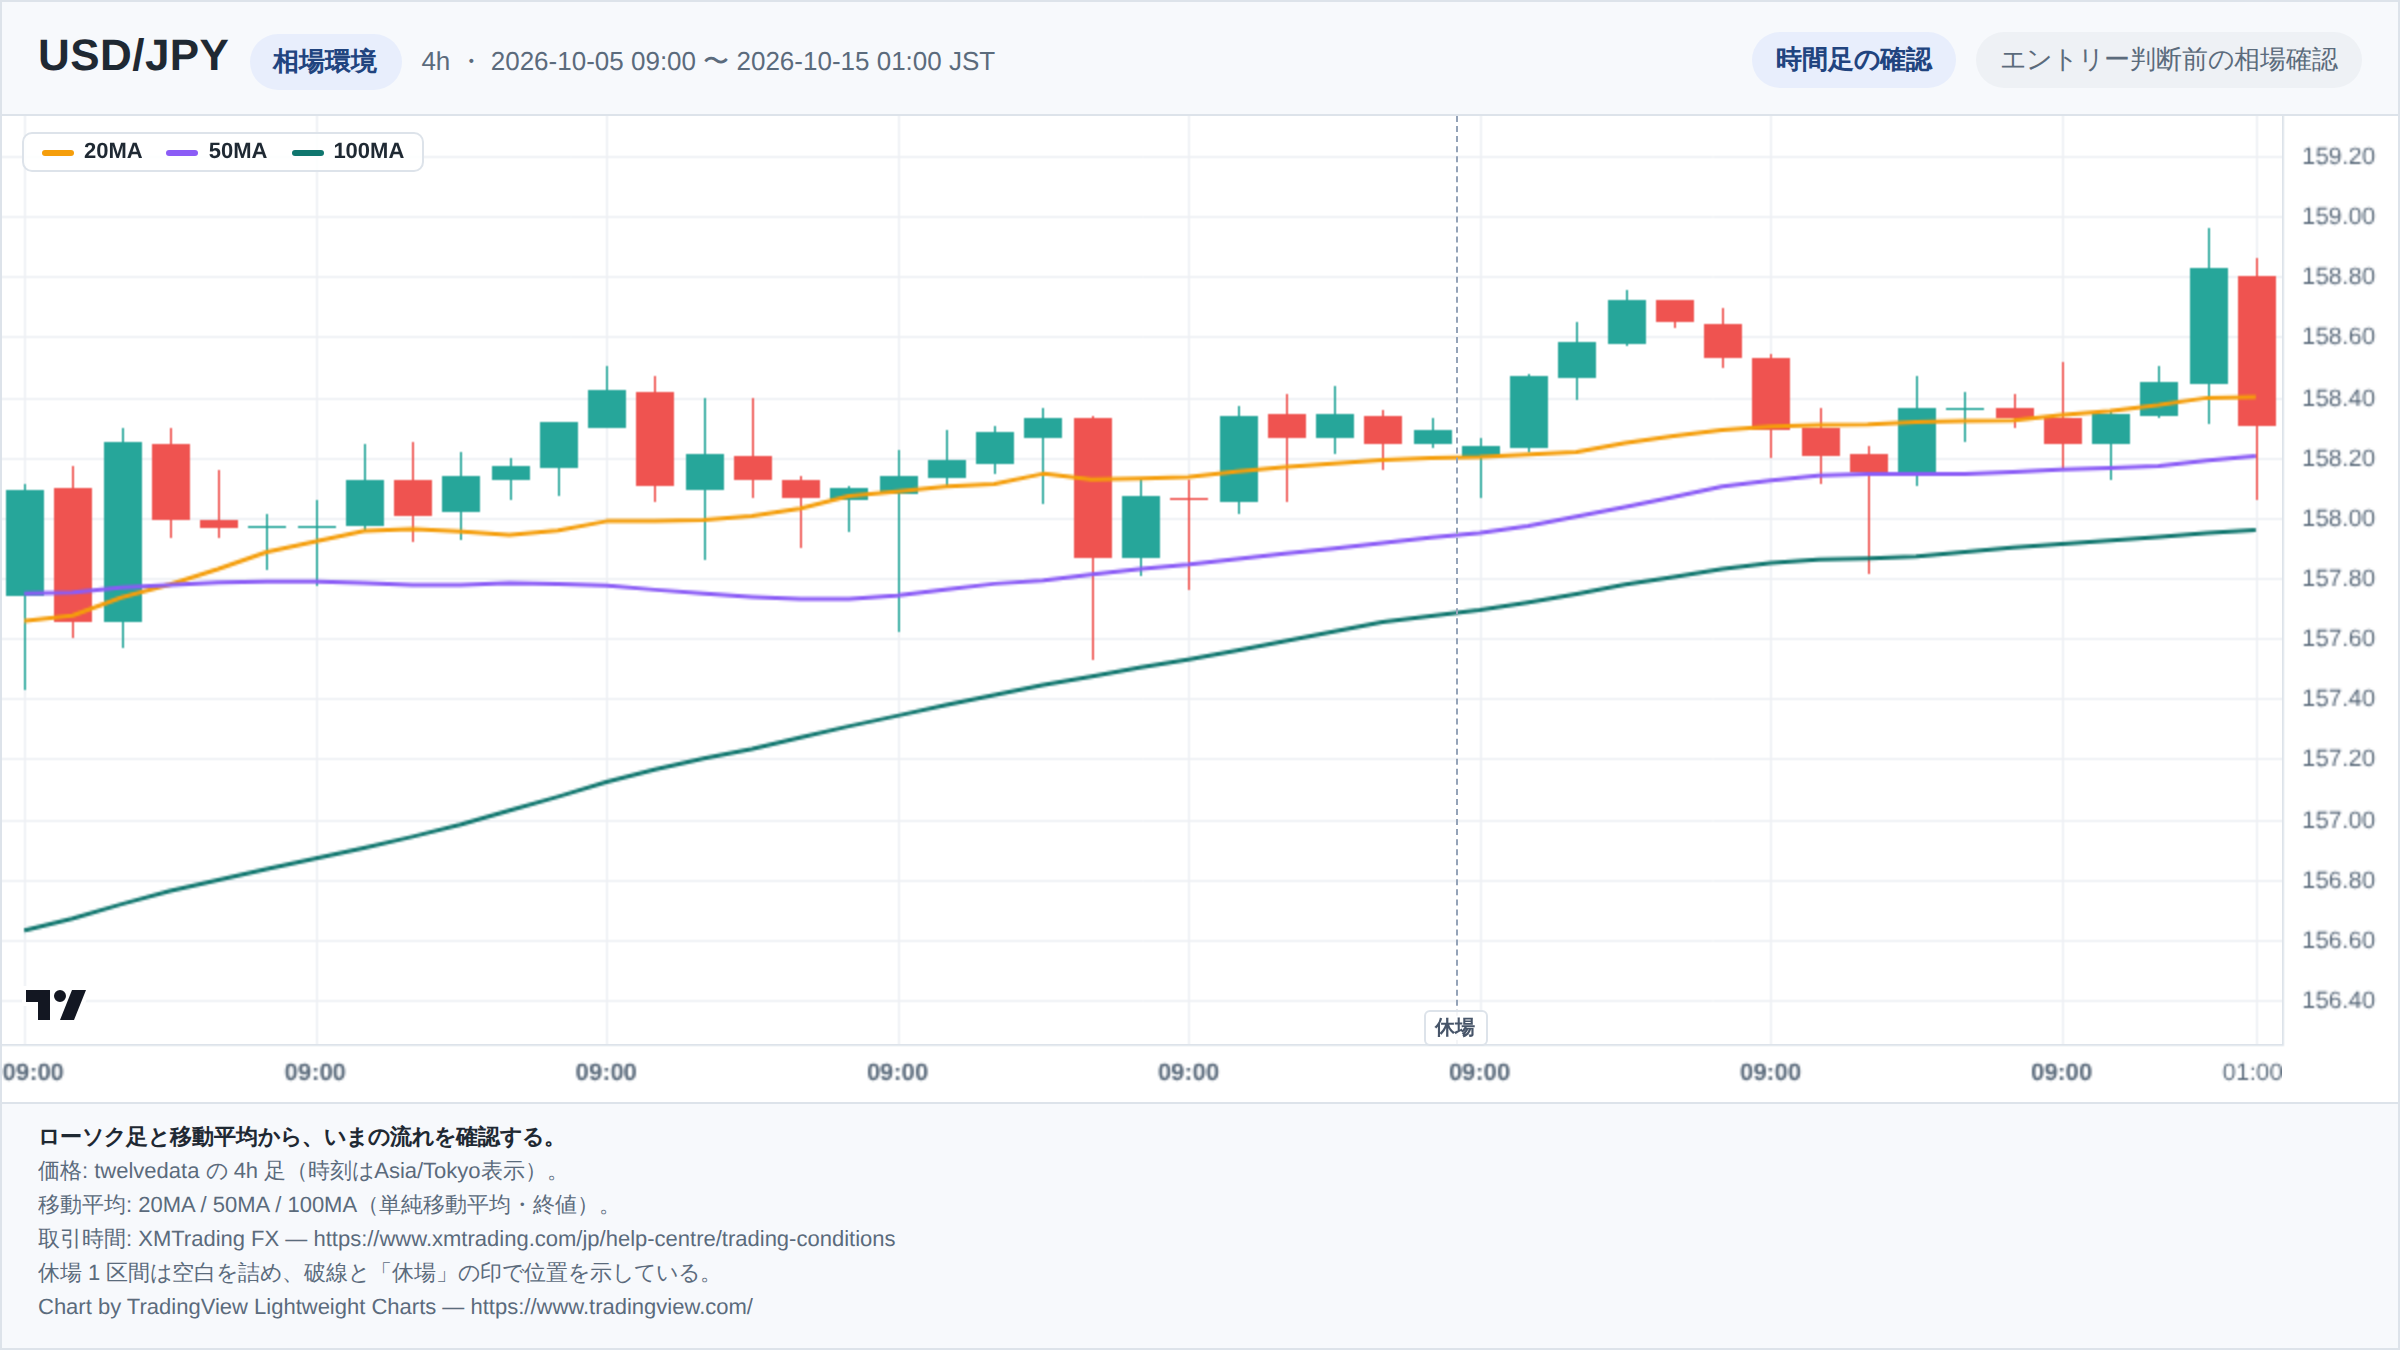Click the 156.80 price axis label

pyautogui.click(x=2338, y=880)
